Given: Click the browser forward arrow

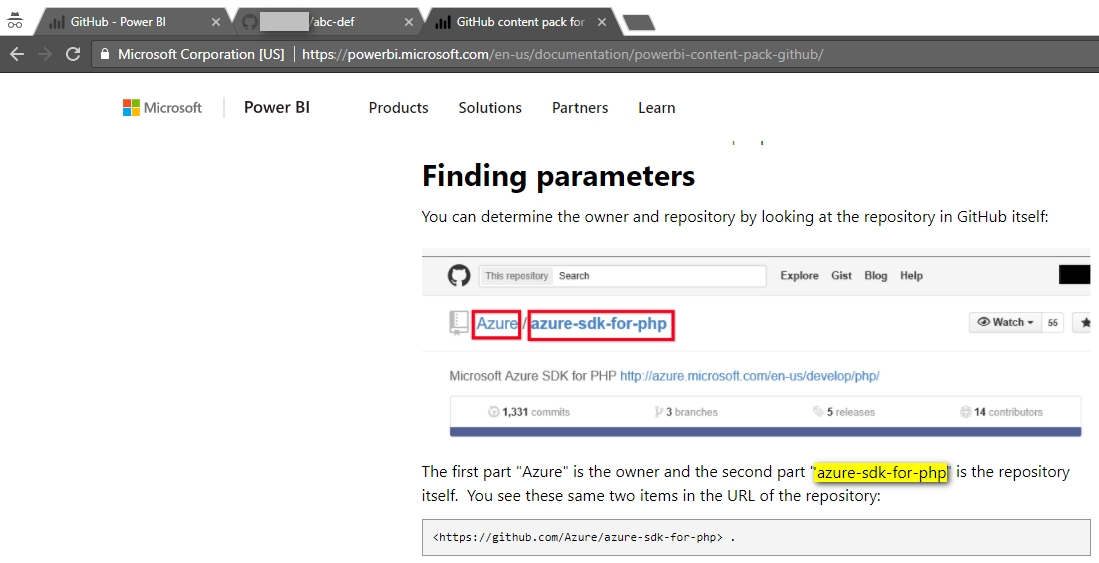Looking at the screenshot, I should 45,54.
